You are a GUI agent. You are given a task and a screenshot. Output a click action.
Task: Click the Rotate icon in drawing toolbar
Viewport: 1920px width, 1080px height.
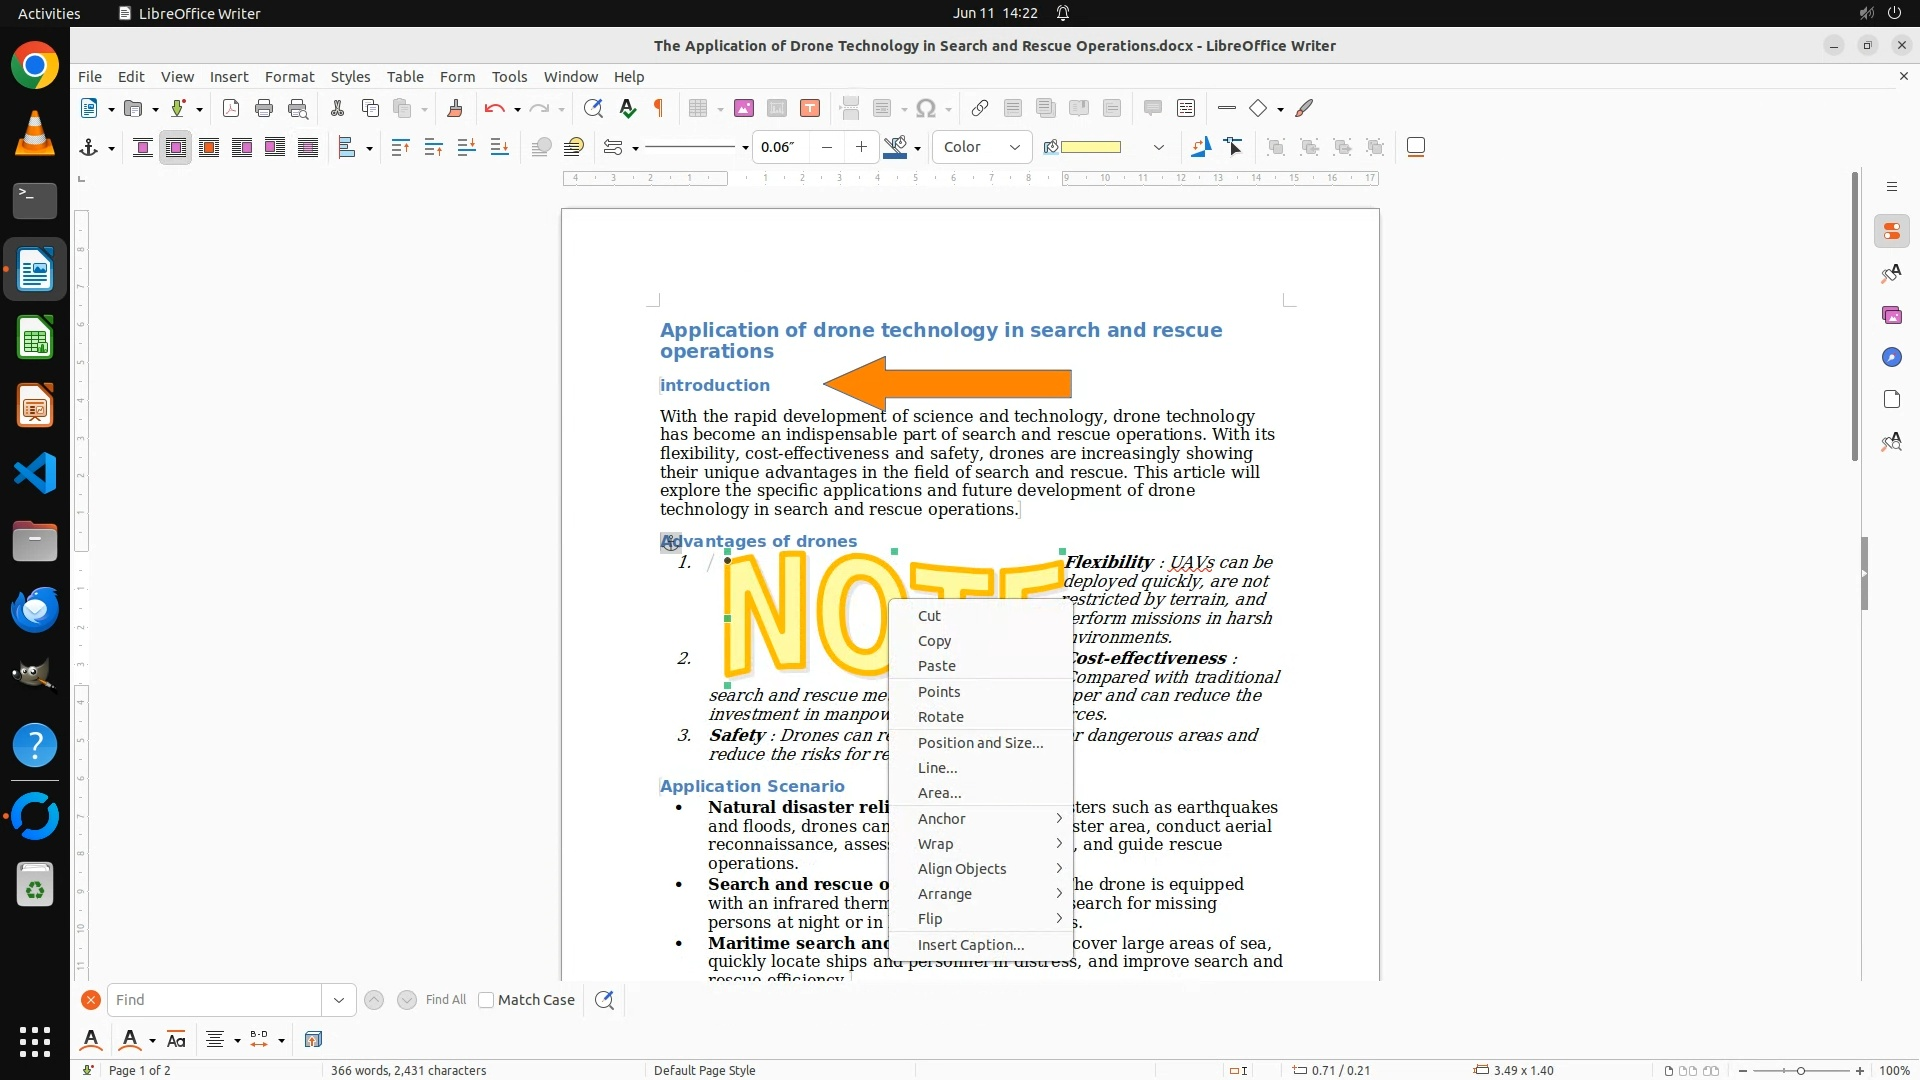point(1201,148)
